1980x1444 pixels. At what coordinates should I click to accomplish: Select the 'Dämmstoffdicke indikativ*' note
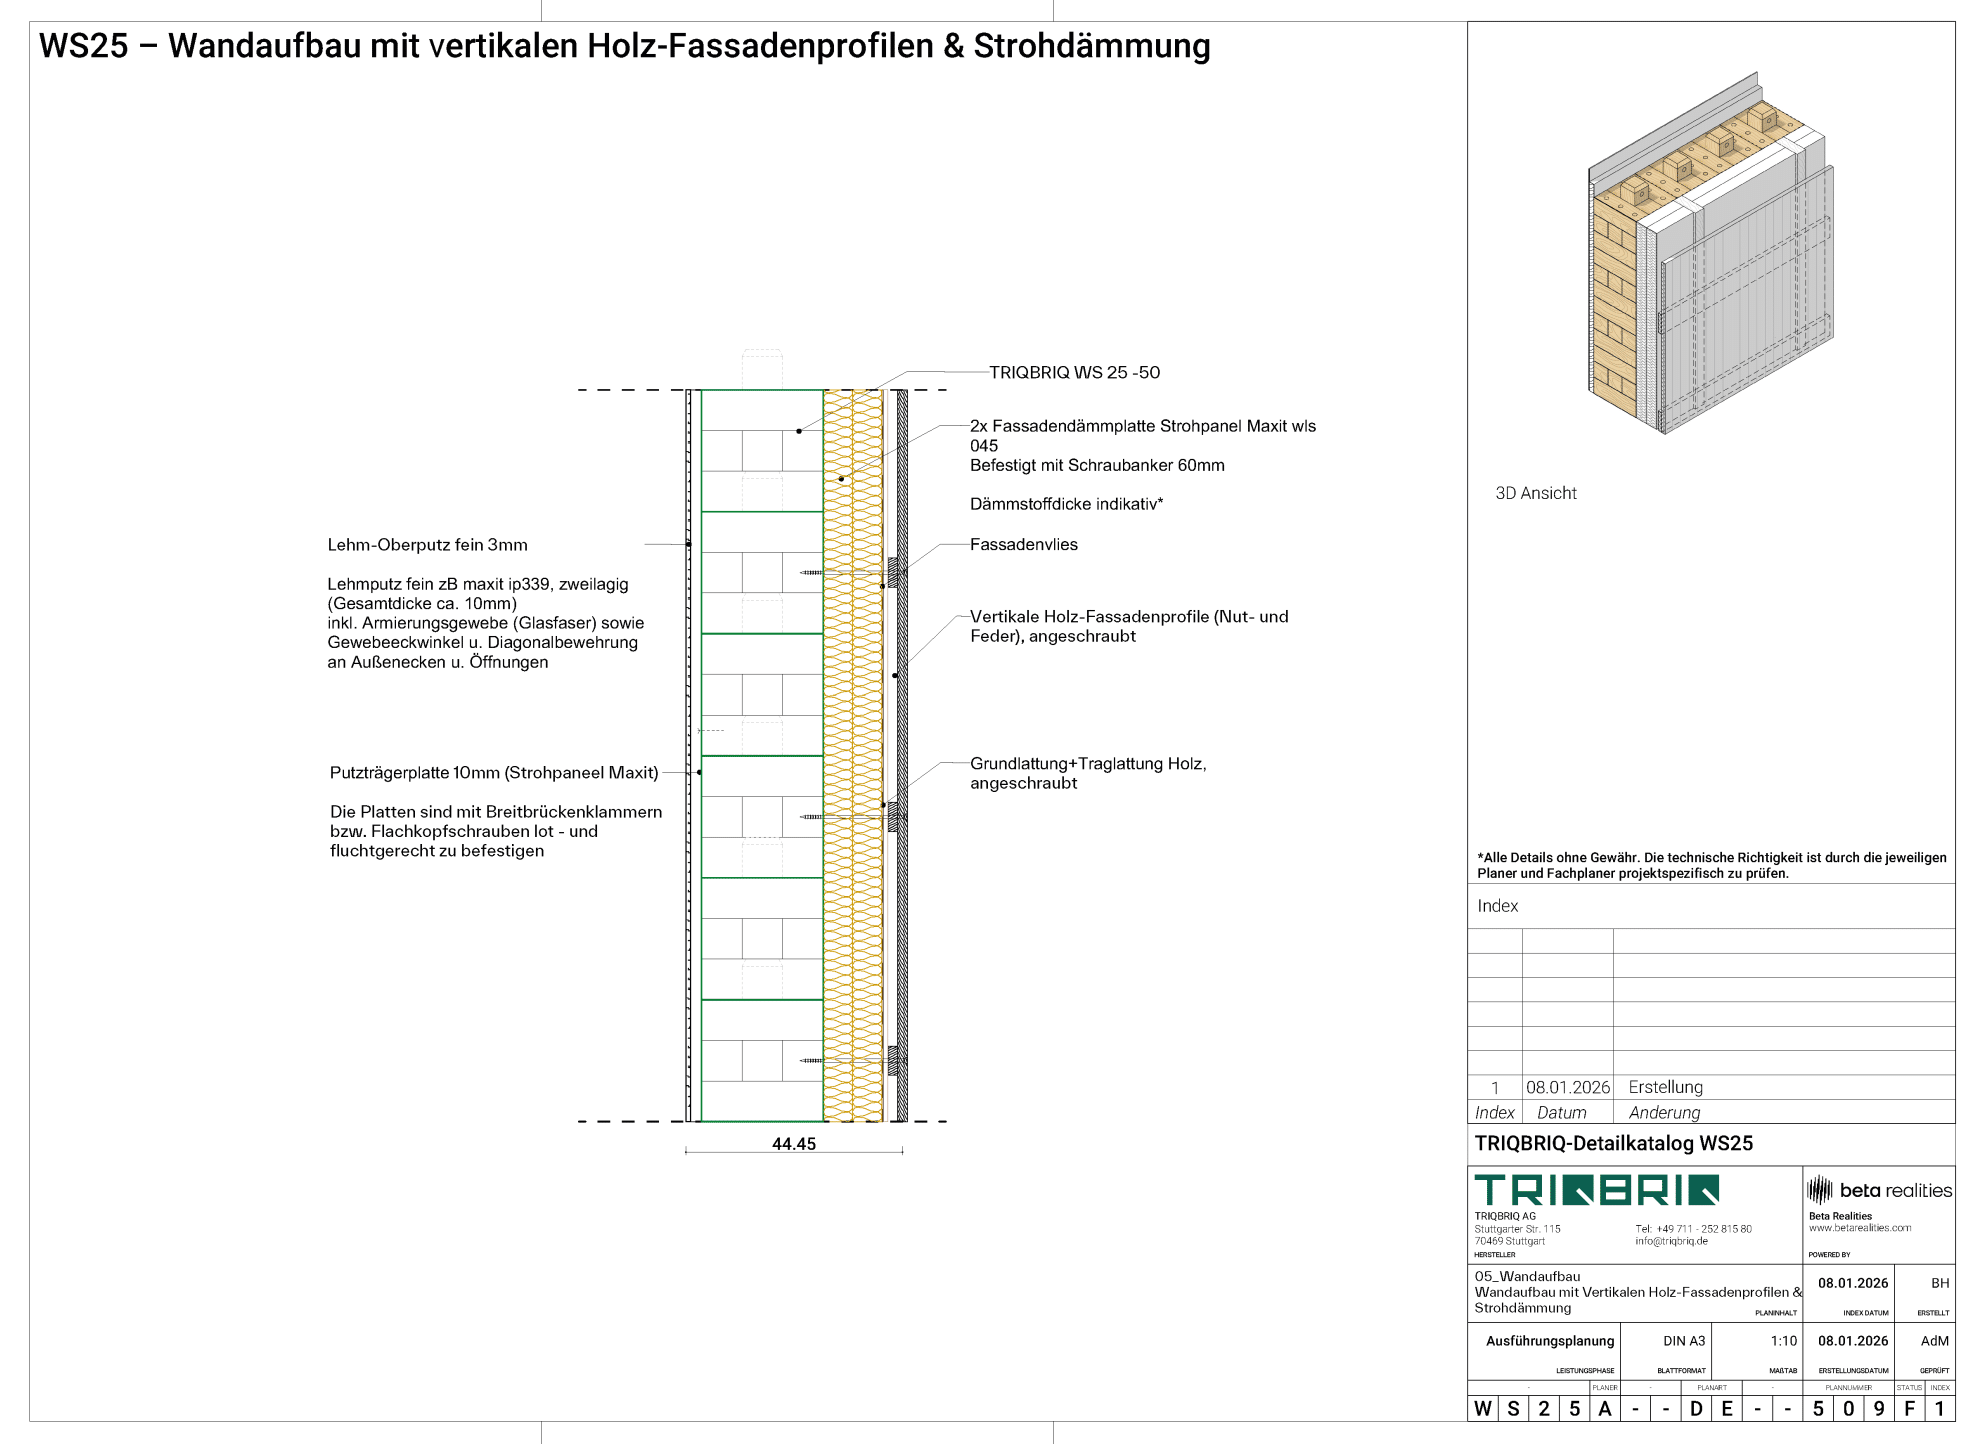[1066, 504]
